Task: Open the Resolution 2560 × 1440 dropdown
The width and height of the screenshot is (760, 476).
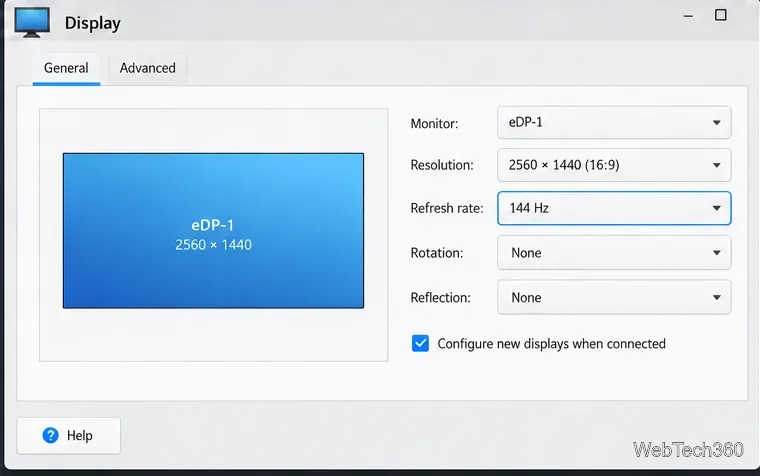Action: pyautogui.click(x=614, y=165)
